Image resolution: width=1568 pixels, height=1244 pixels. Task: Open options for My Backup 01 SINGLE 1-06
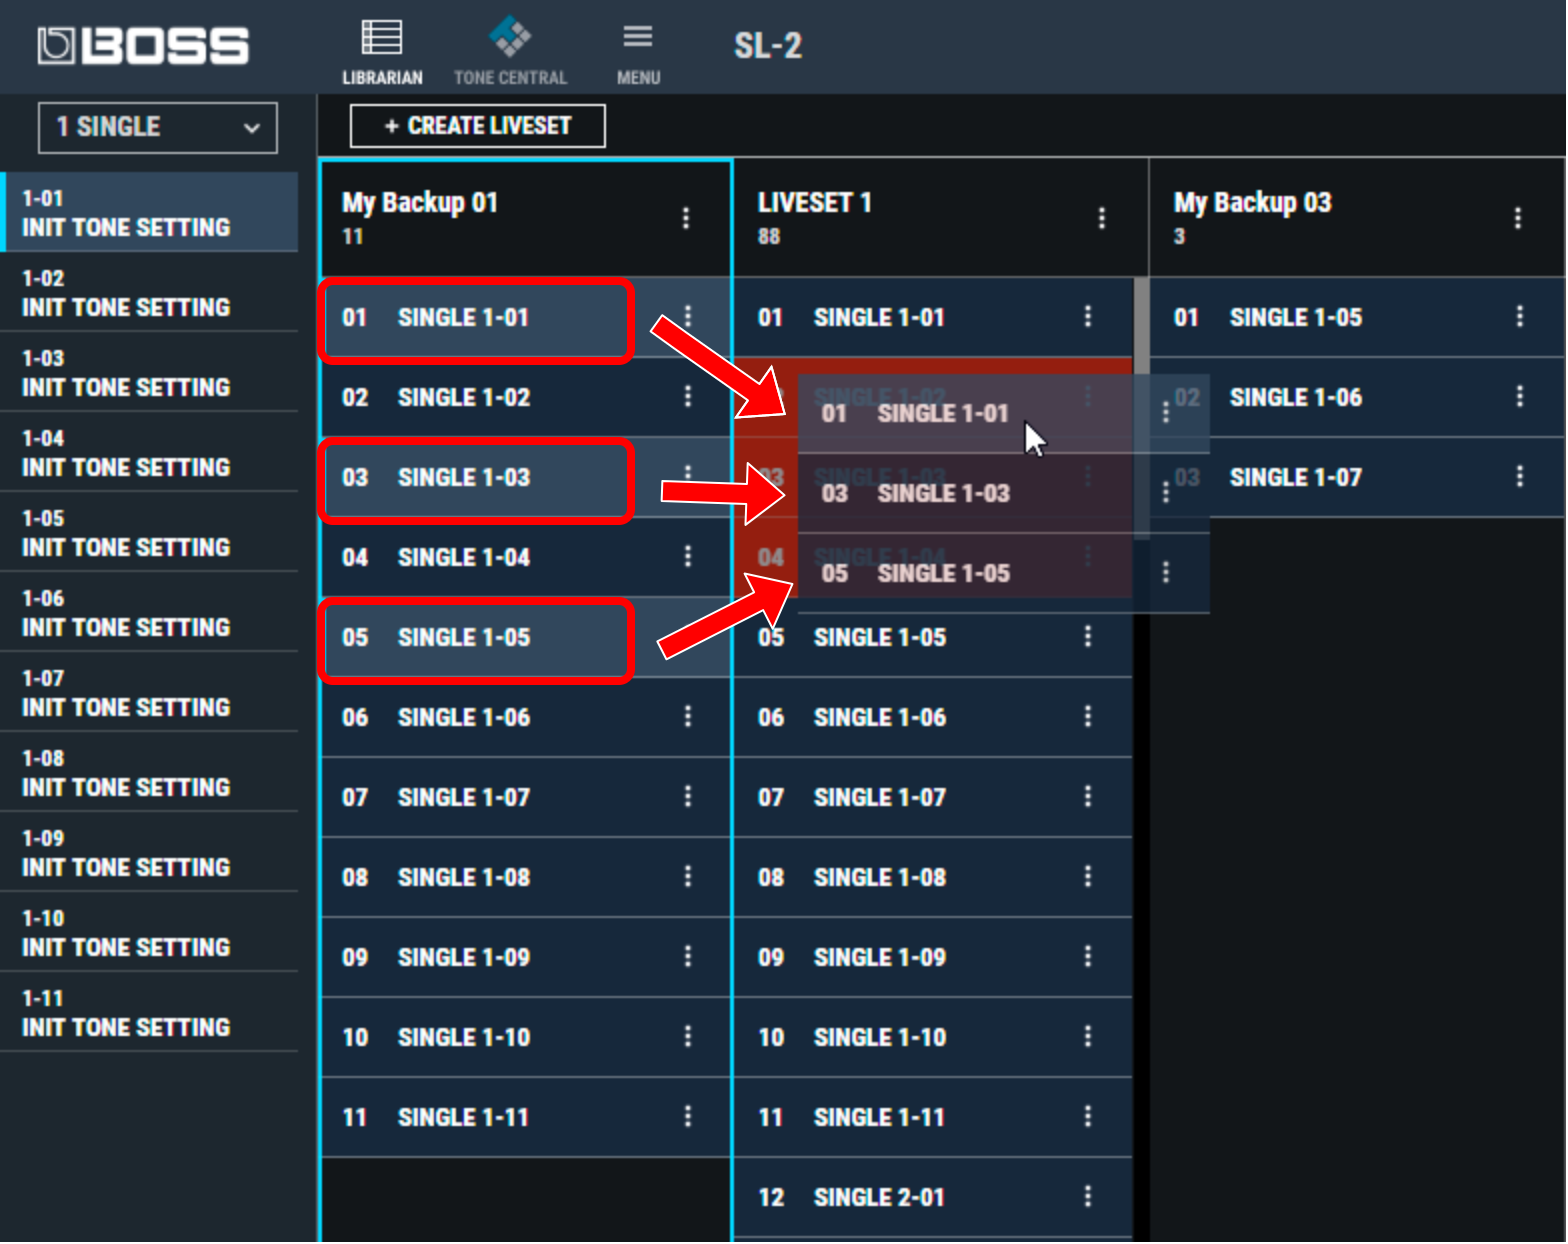688,717
